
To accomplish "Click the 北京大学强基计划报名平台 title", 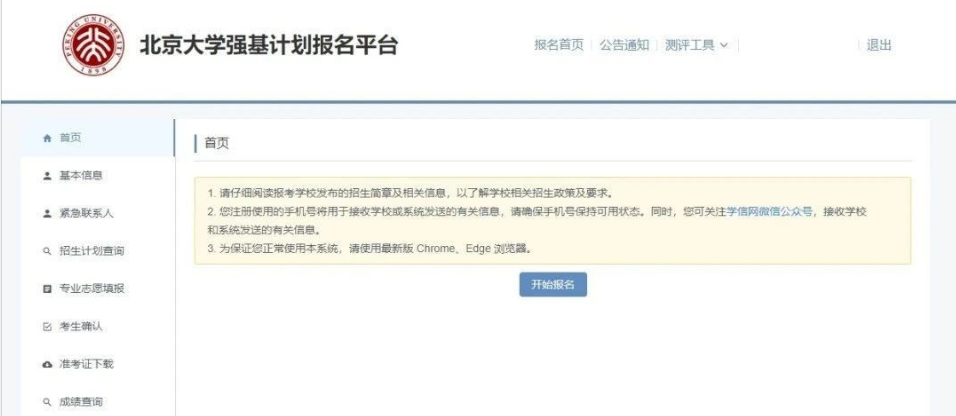I will 268,45.
